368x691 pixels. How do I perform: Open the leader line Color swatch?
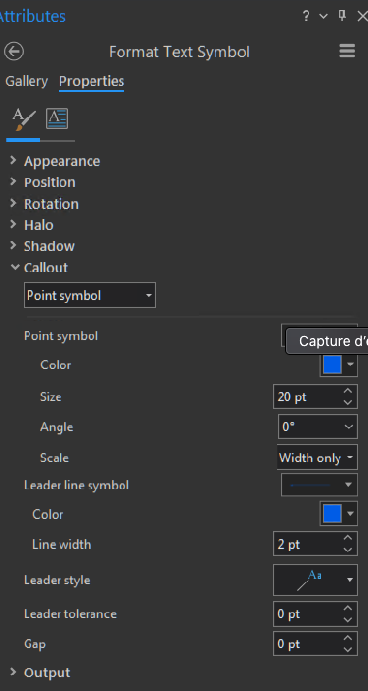point(338,513)
